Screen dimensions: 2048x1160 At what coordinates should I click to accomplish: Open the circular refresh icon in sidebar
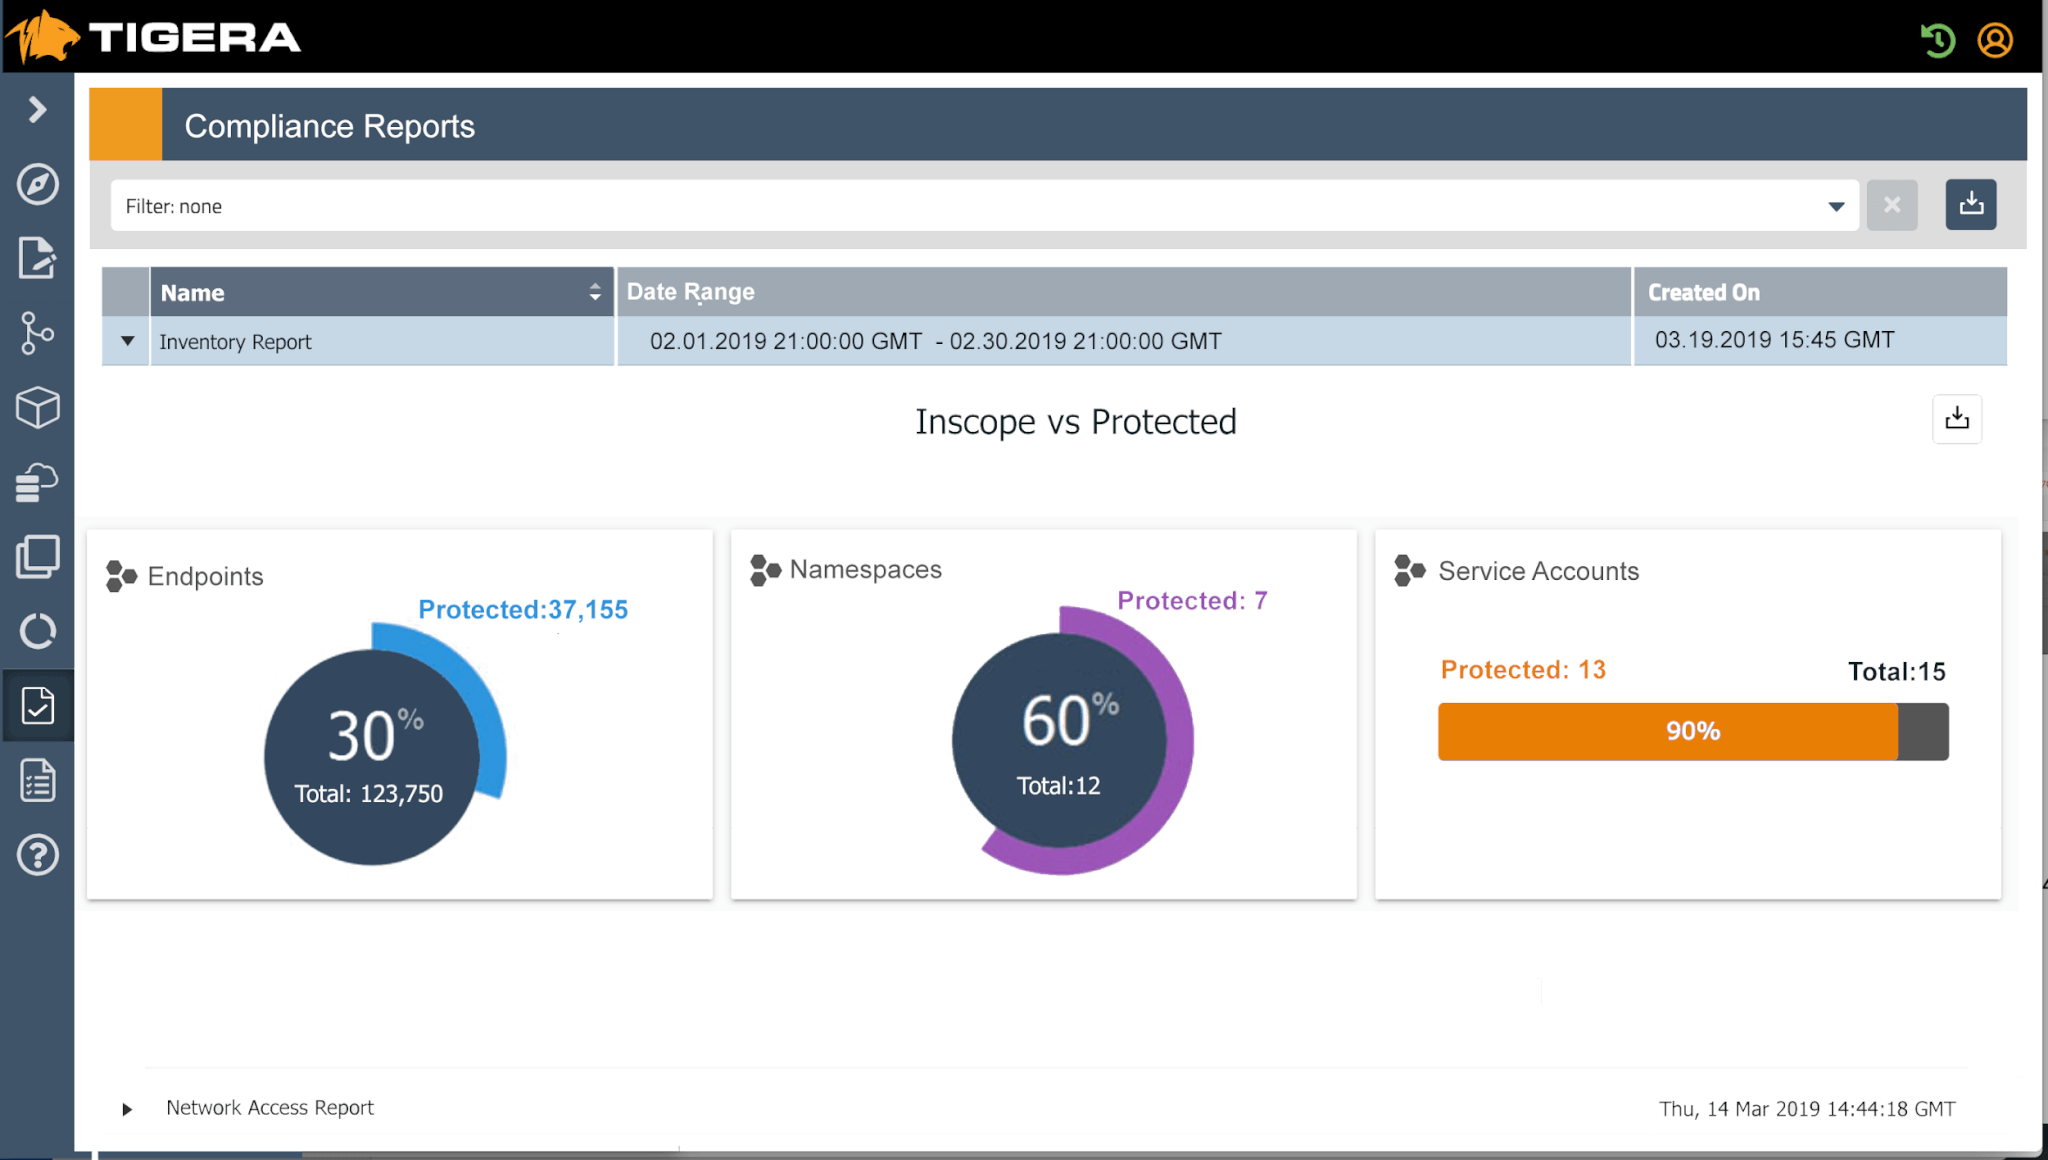[38, 631]
